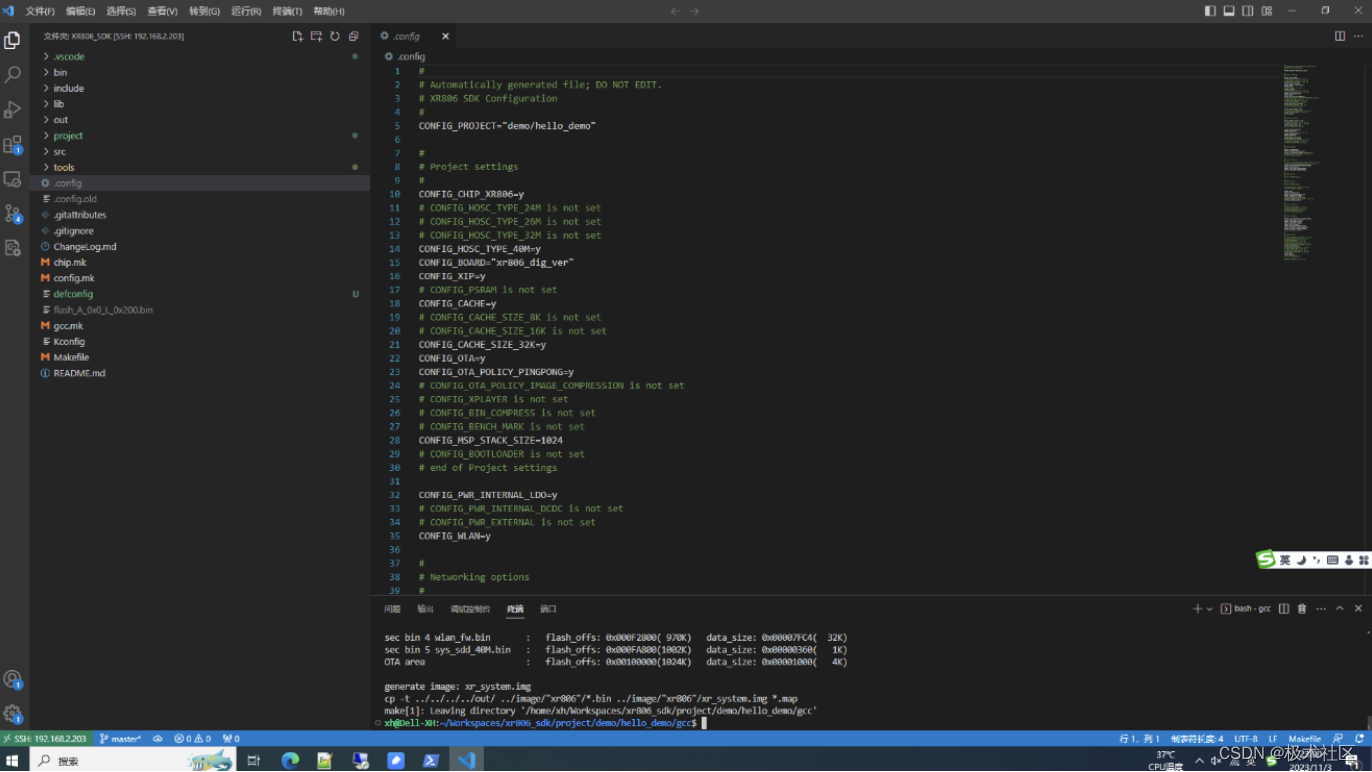Refresh the explorer file tree
The height and width of the screenshot is (772, 1372).
[335, 36]
